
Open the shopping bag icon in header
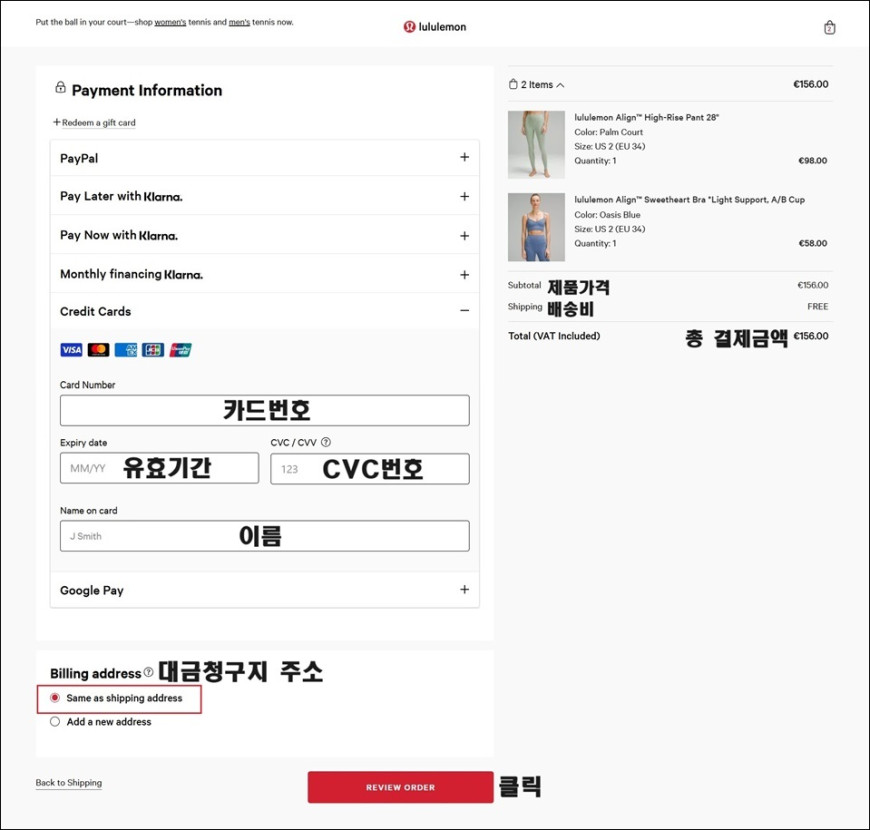click(829, 27)
